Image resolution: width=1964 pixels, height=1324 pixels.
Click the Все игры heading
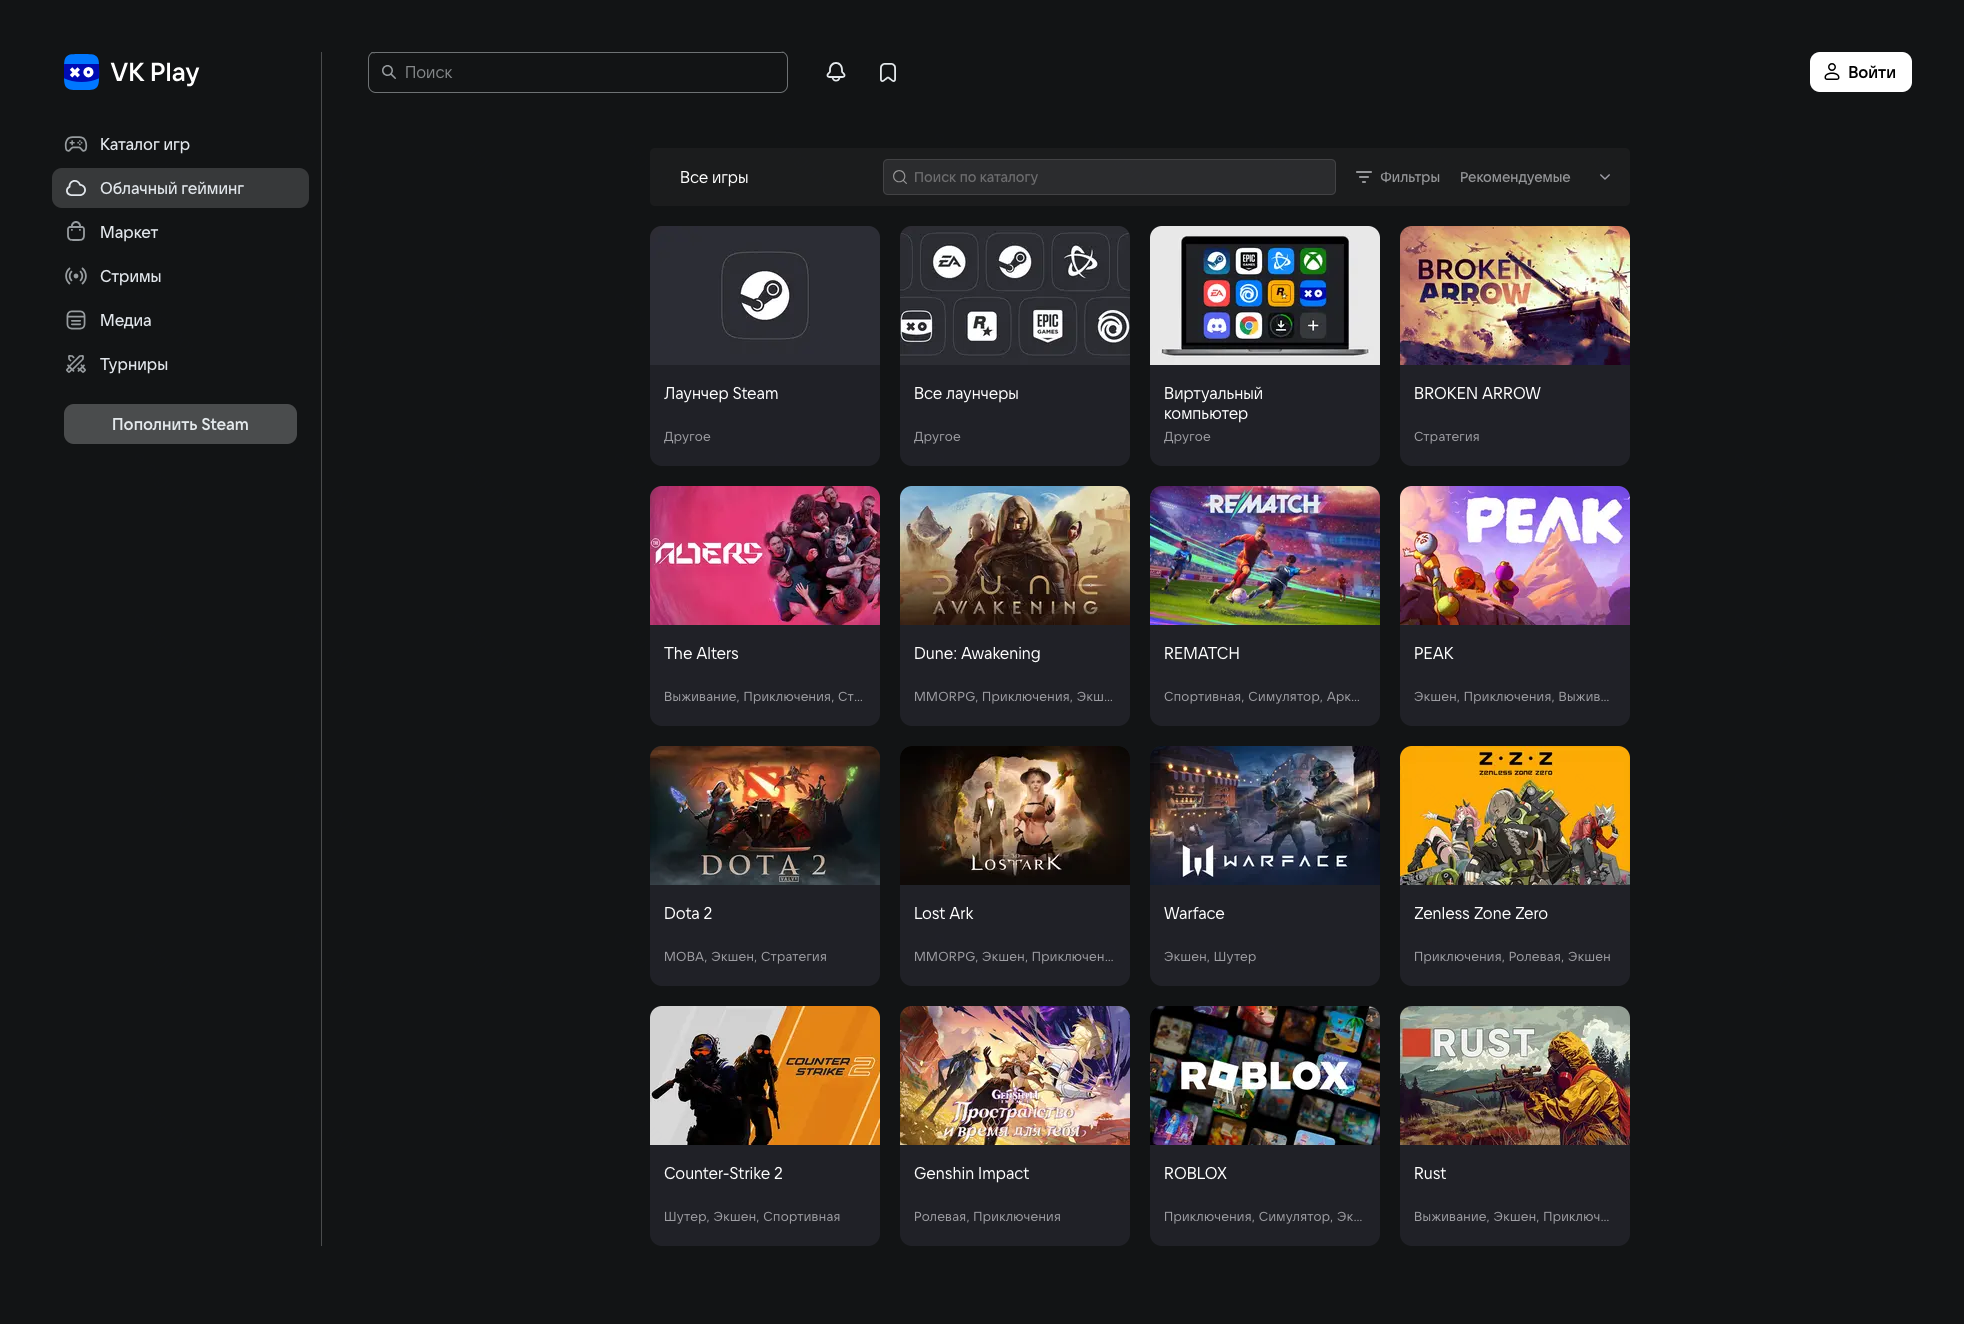714,177
